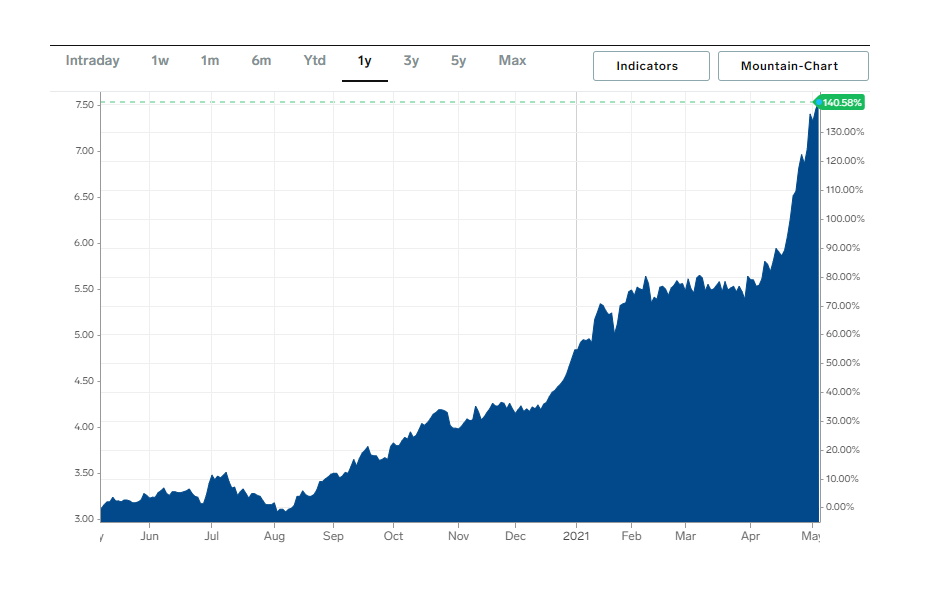Show the 6m chart period
Viewport: 928px width, 604px height.
tap(261, 61)
